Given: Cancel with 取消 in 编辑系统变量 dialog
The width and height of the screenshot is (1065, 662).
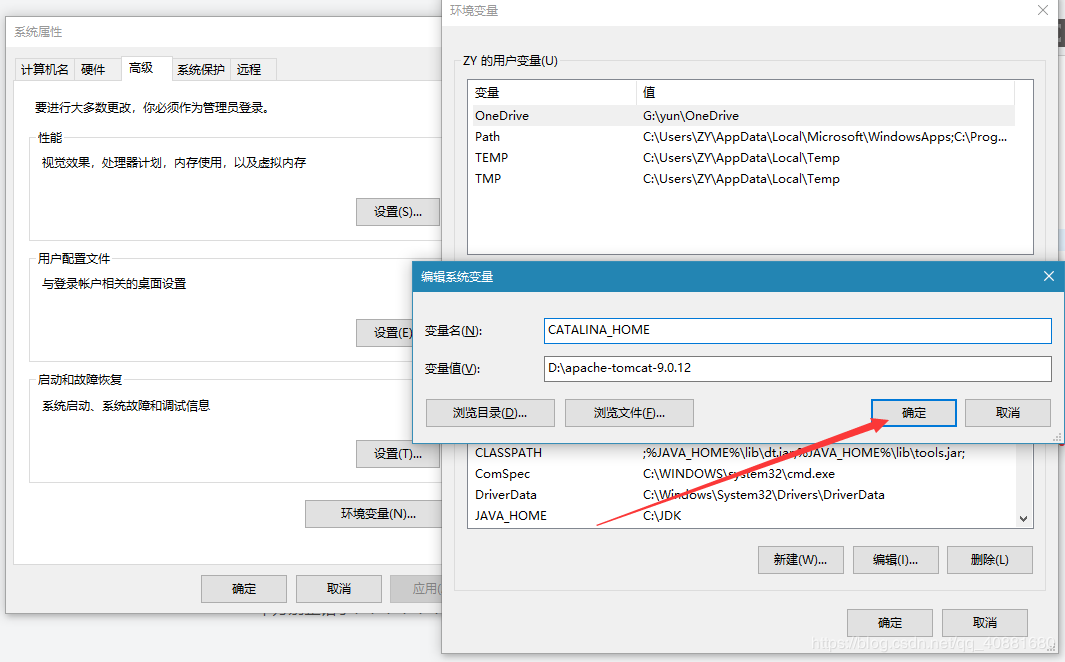Looking at the screenshot, I should (1007, 413).
